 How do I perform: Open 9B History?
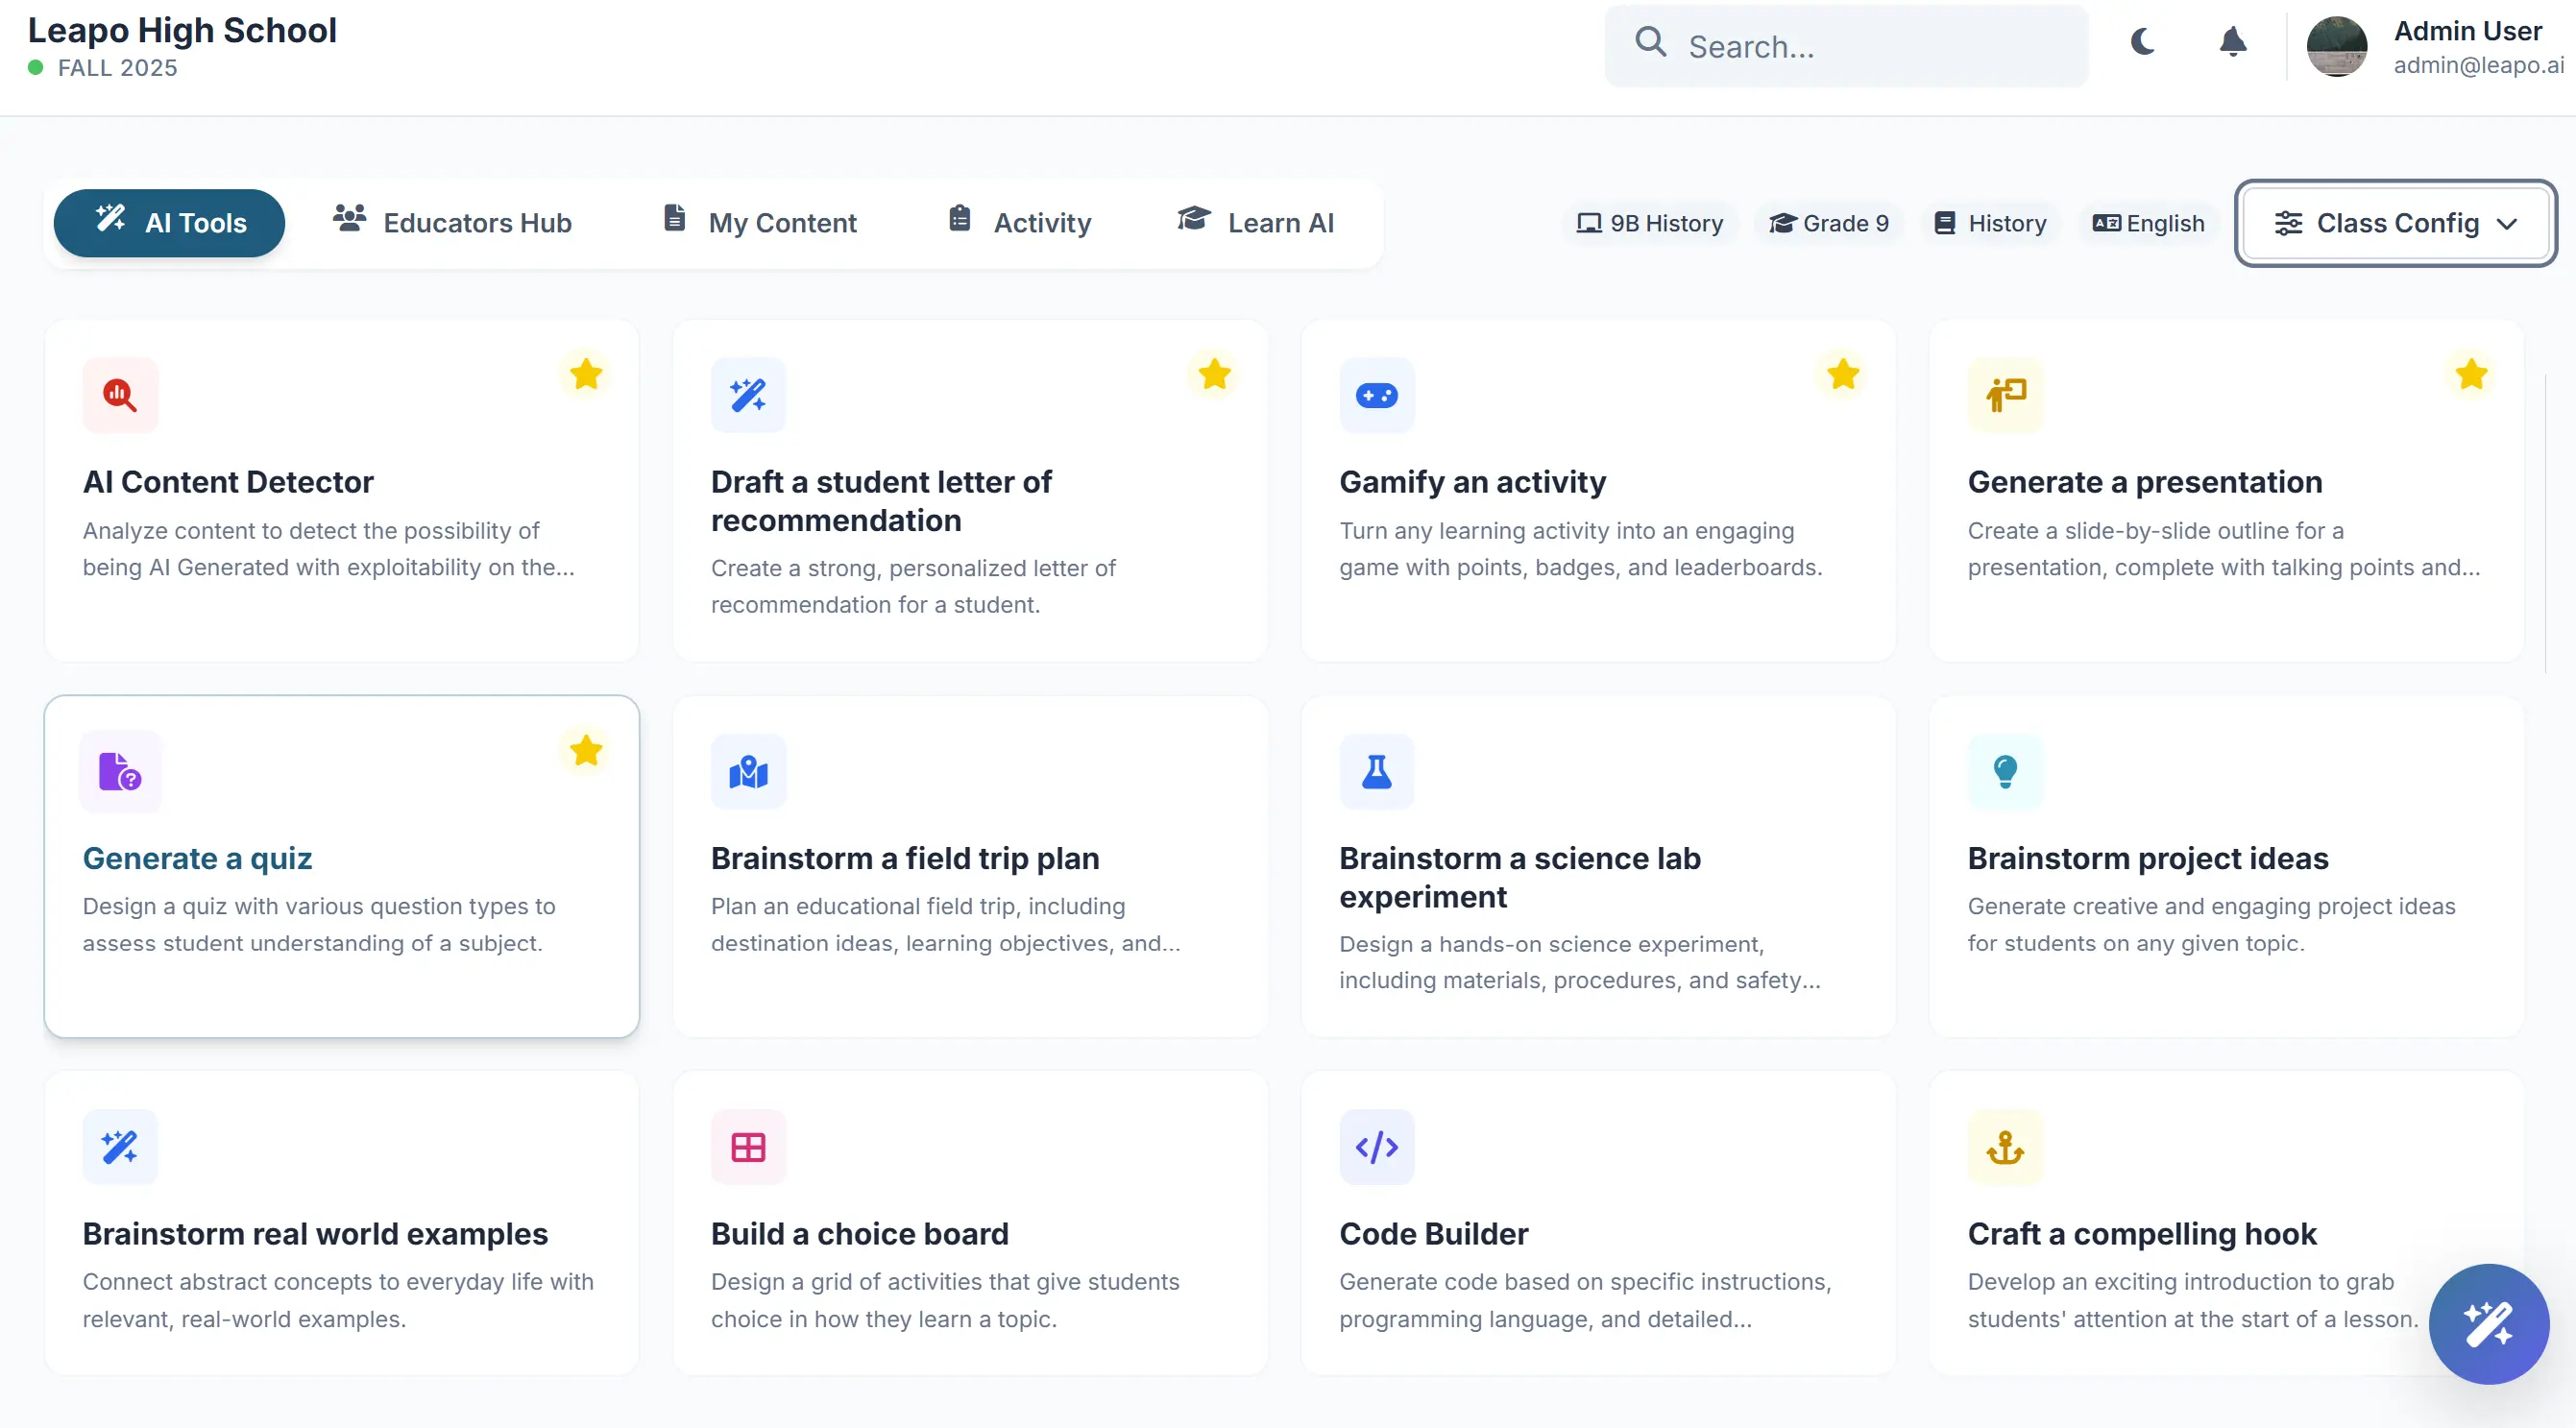(x=1648, y=222)
